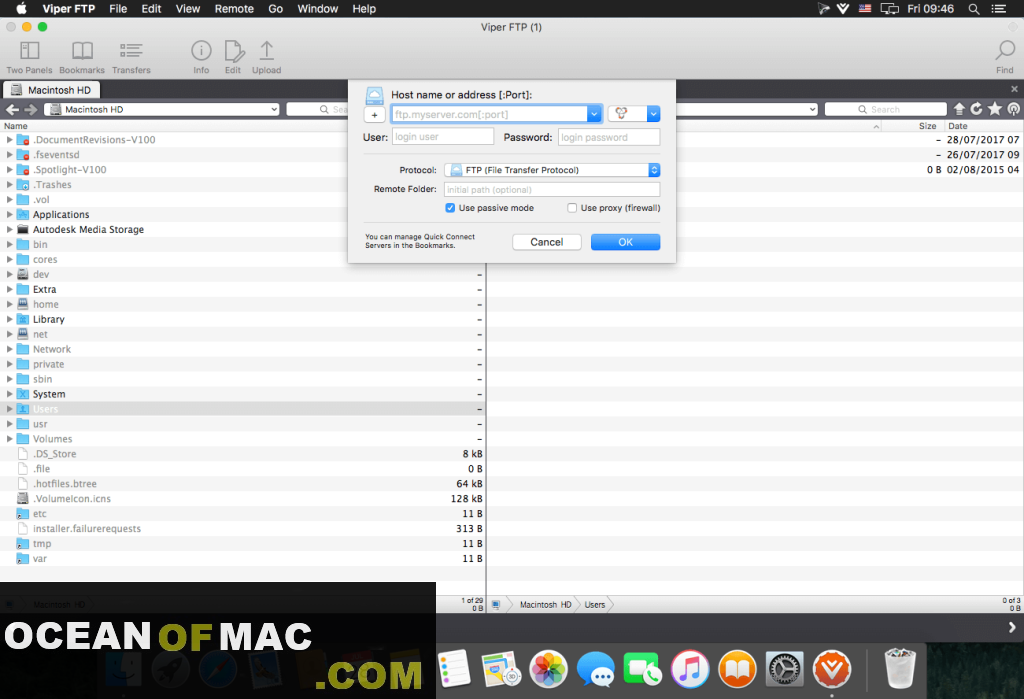Open iTunes in the Dock

[690, 670]
